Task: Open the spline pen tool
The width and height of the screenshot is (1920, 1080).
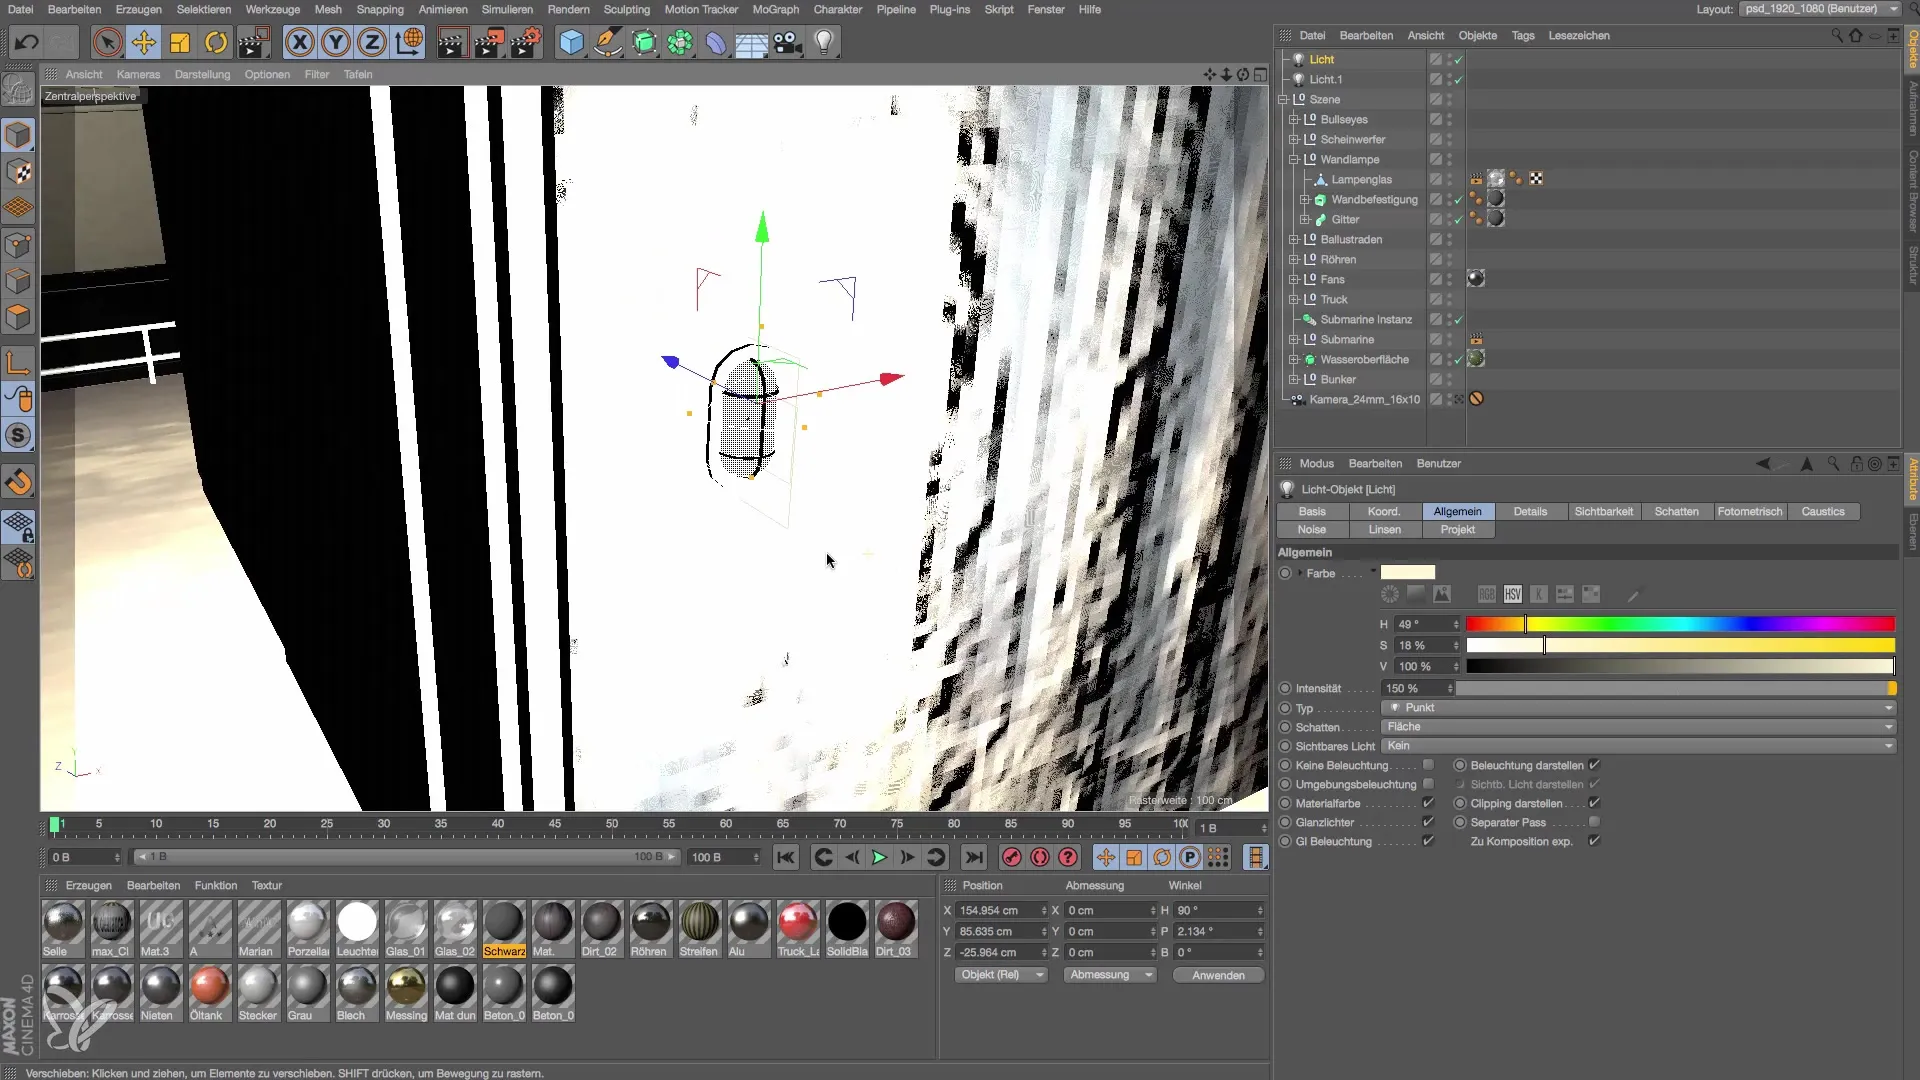Action: pos(608,42)
